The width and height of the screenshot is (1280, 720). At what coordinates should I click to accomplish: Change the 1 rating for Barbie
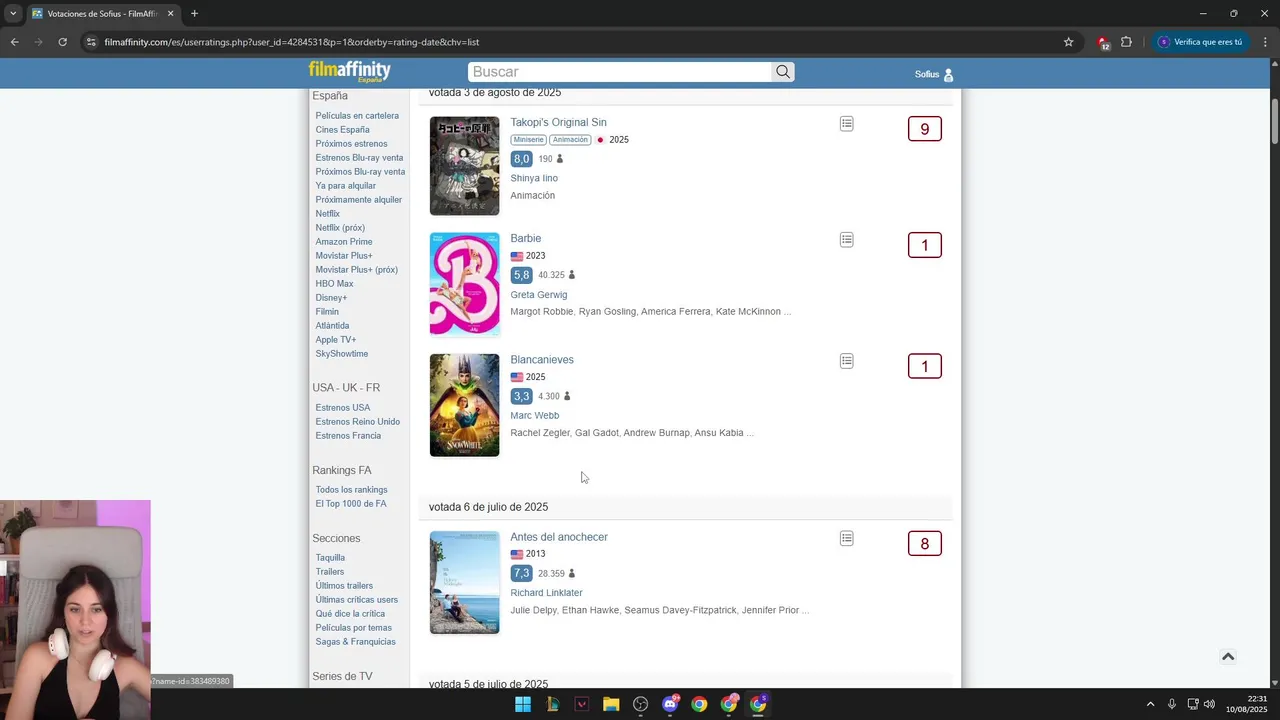[x=924, y=245]
